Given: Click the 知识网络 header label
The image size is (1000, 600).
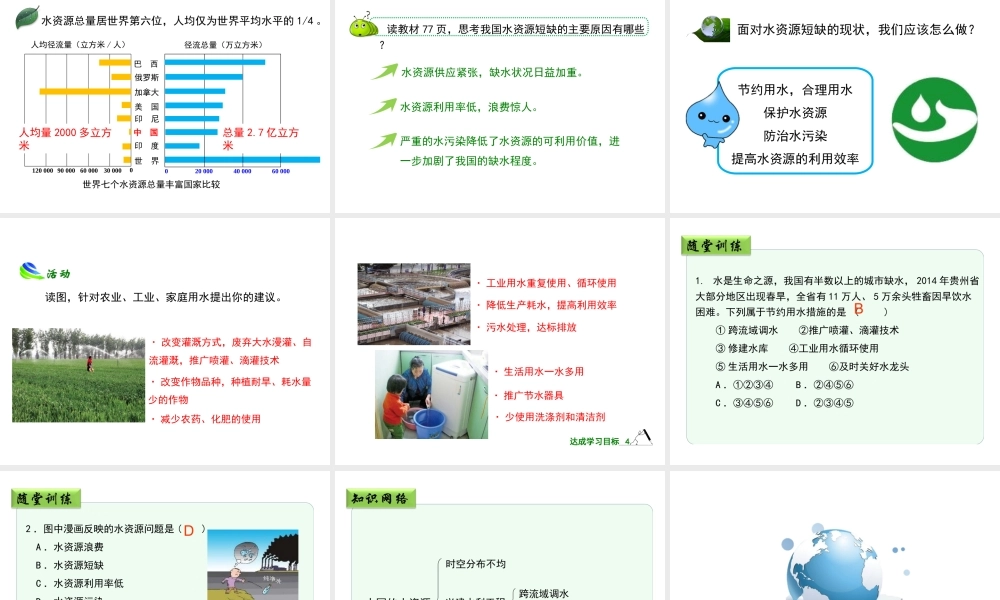Looking at the screenshot, I should pos(381,499).
